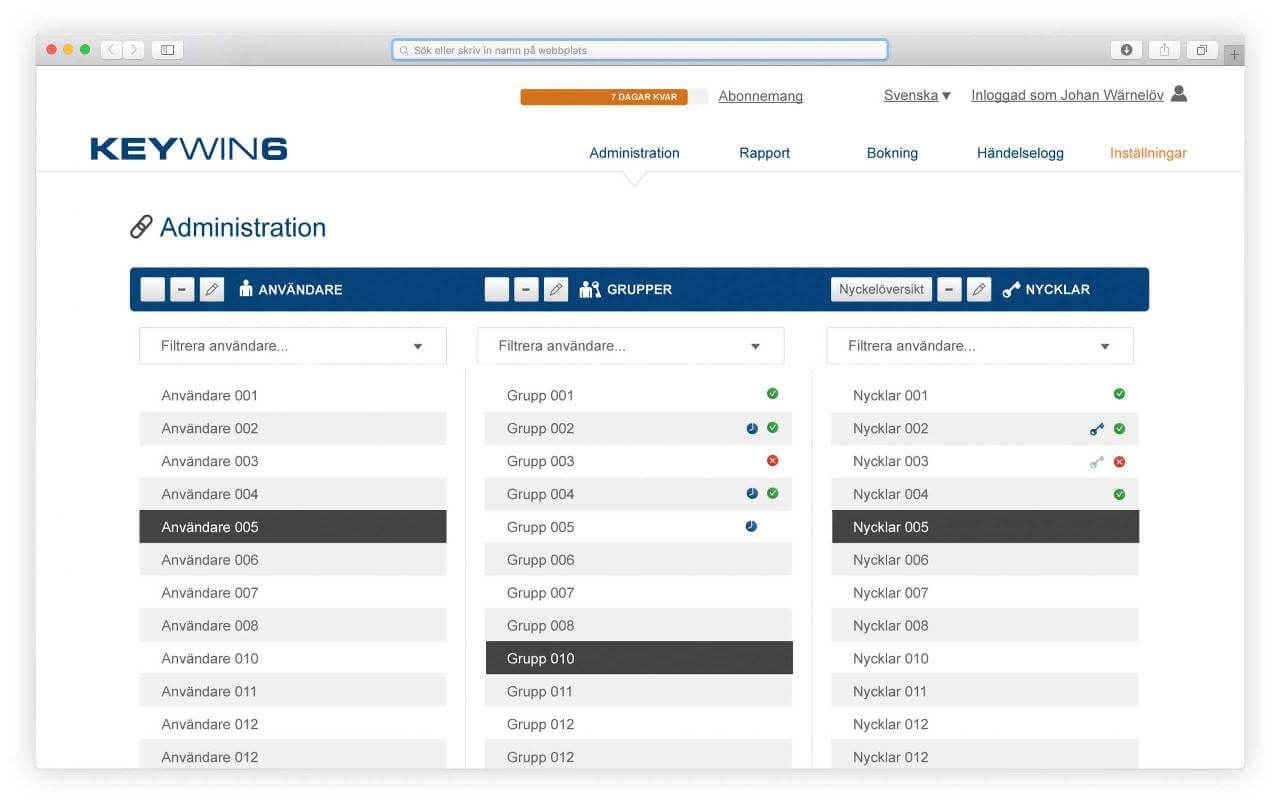
Task: Select Grupp 008 in the list
Action: coord(639,625)
